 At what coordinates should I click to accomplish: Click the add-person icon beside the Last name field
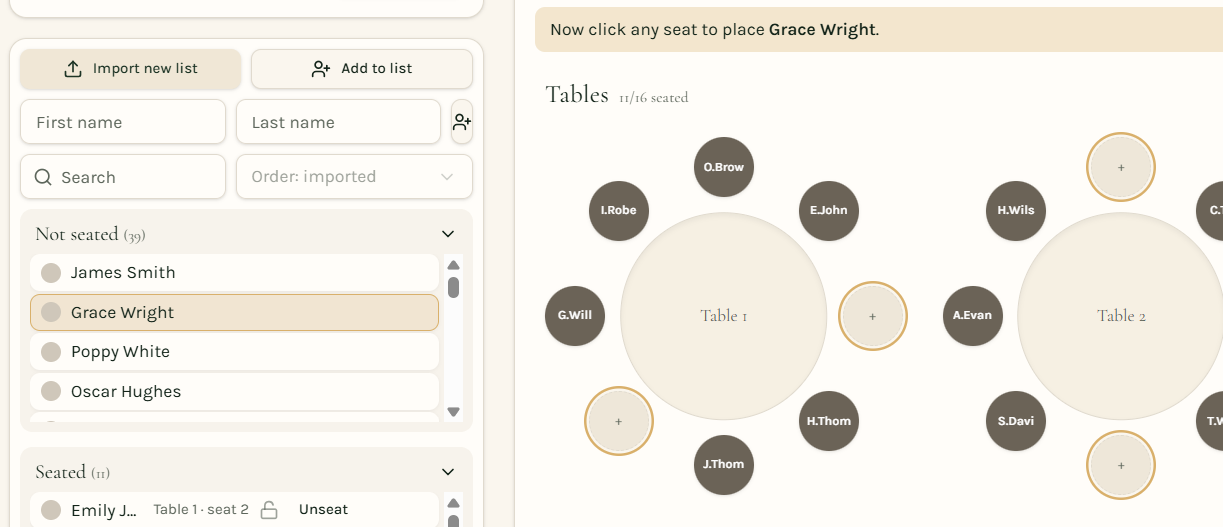pos(462,122)
